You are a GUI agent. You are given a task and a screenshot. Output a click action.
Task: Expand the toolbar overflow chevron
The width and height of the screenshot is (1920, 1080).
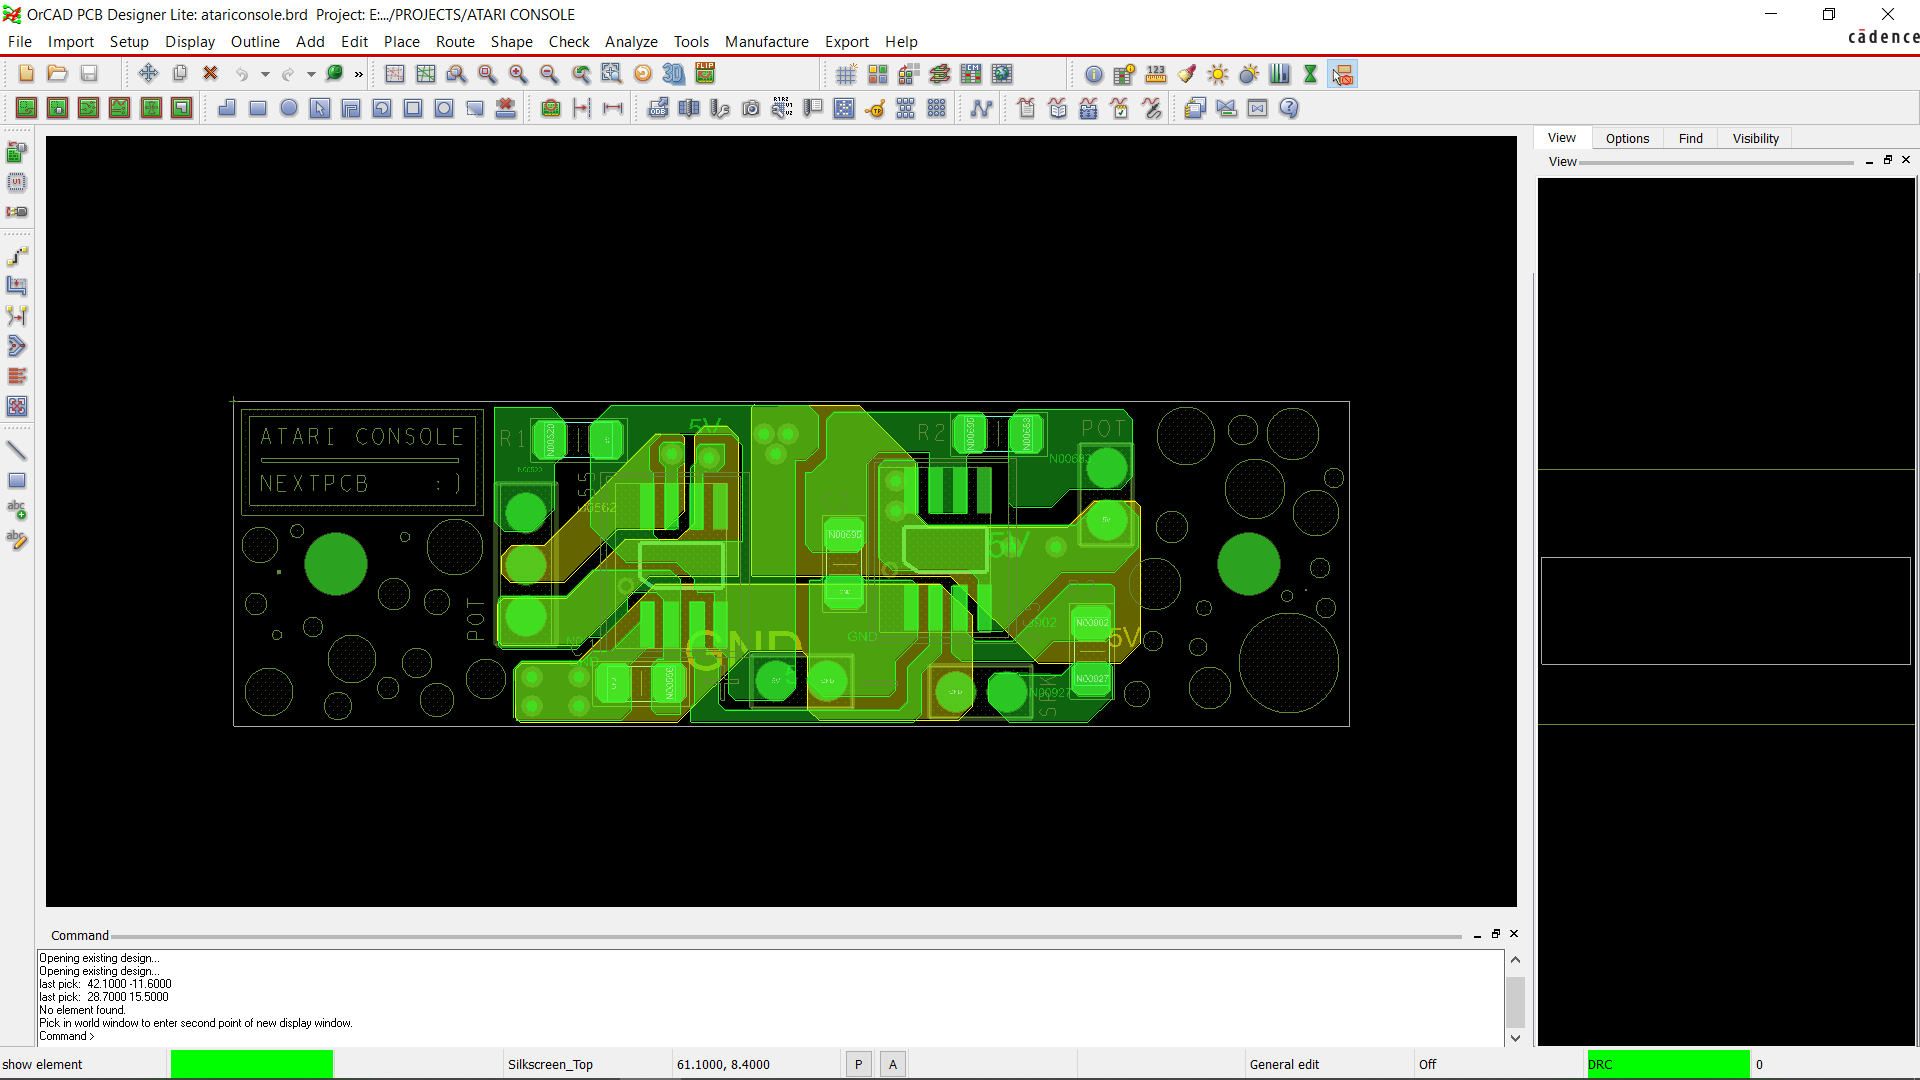[359, 74]
